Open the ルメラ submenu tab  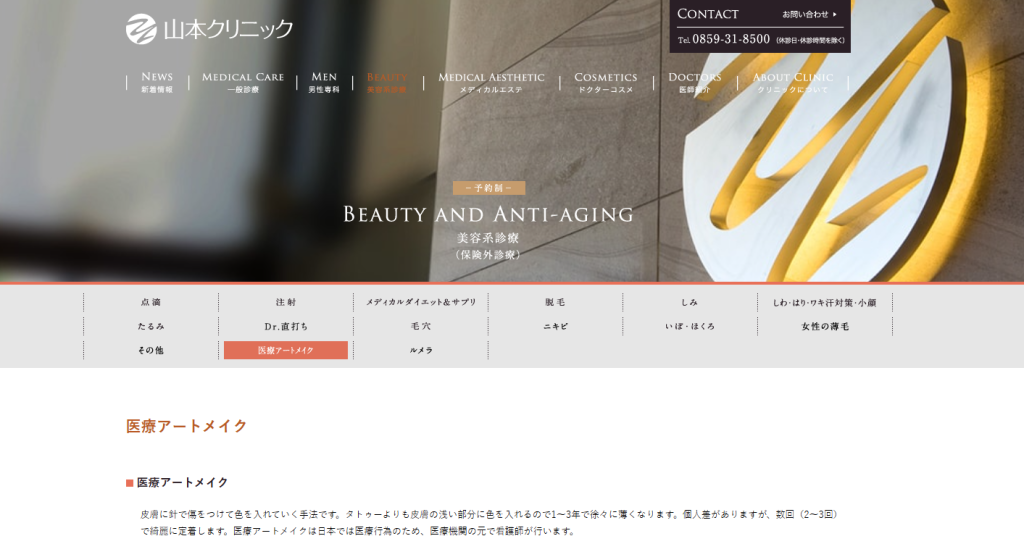[420, 350]
